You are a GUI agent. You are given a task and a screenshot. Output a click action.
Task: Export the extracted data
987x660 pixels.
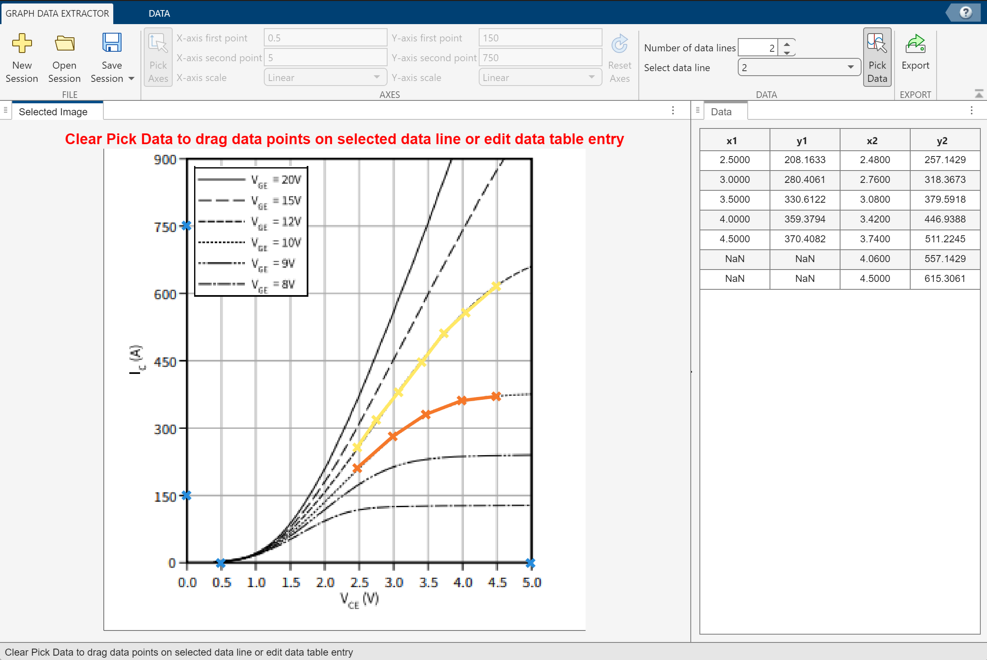click(x=915, y=52)
